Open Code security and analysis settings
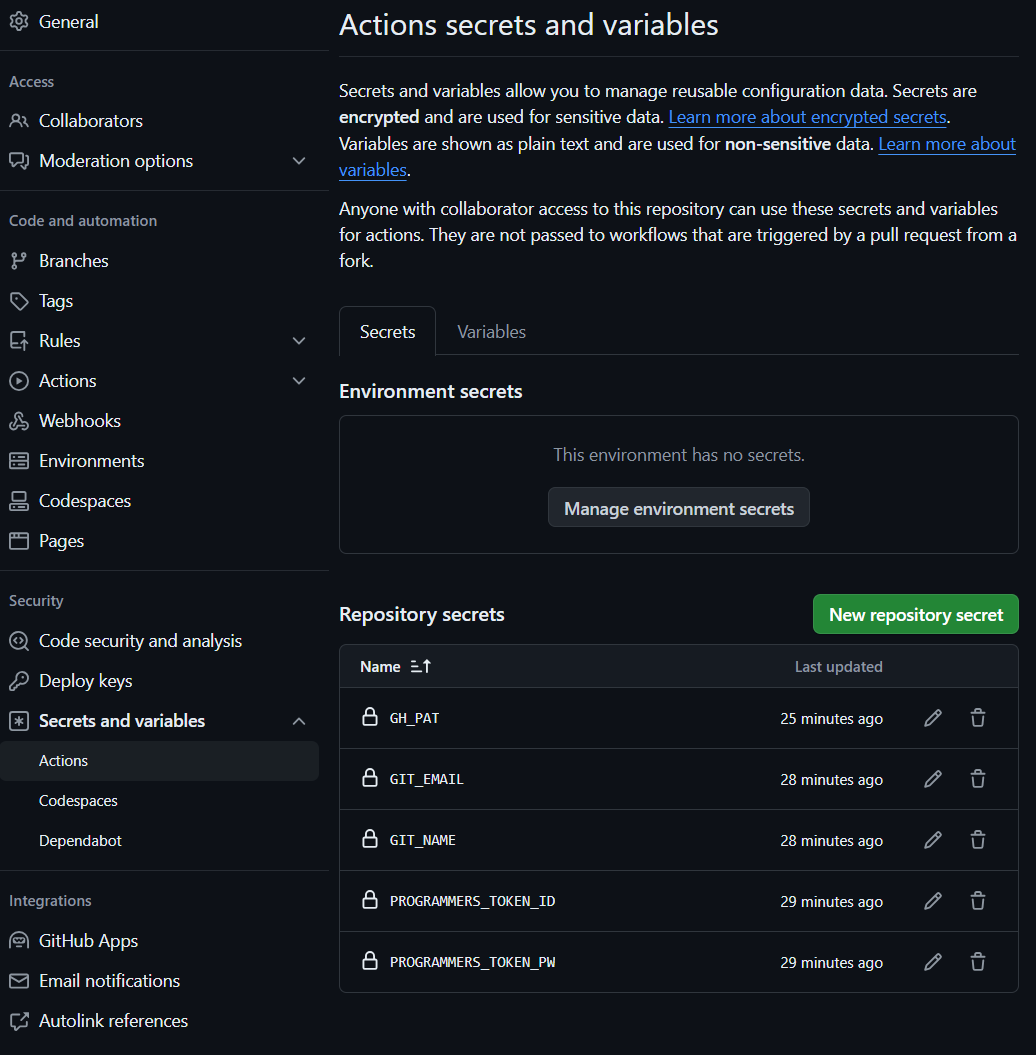The height and width of the screenshot is (1055, 1036). [x=140, y=641]
